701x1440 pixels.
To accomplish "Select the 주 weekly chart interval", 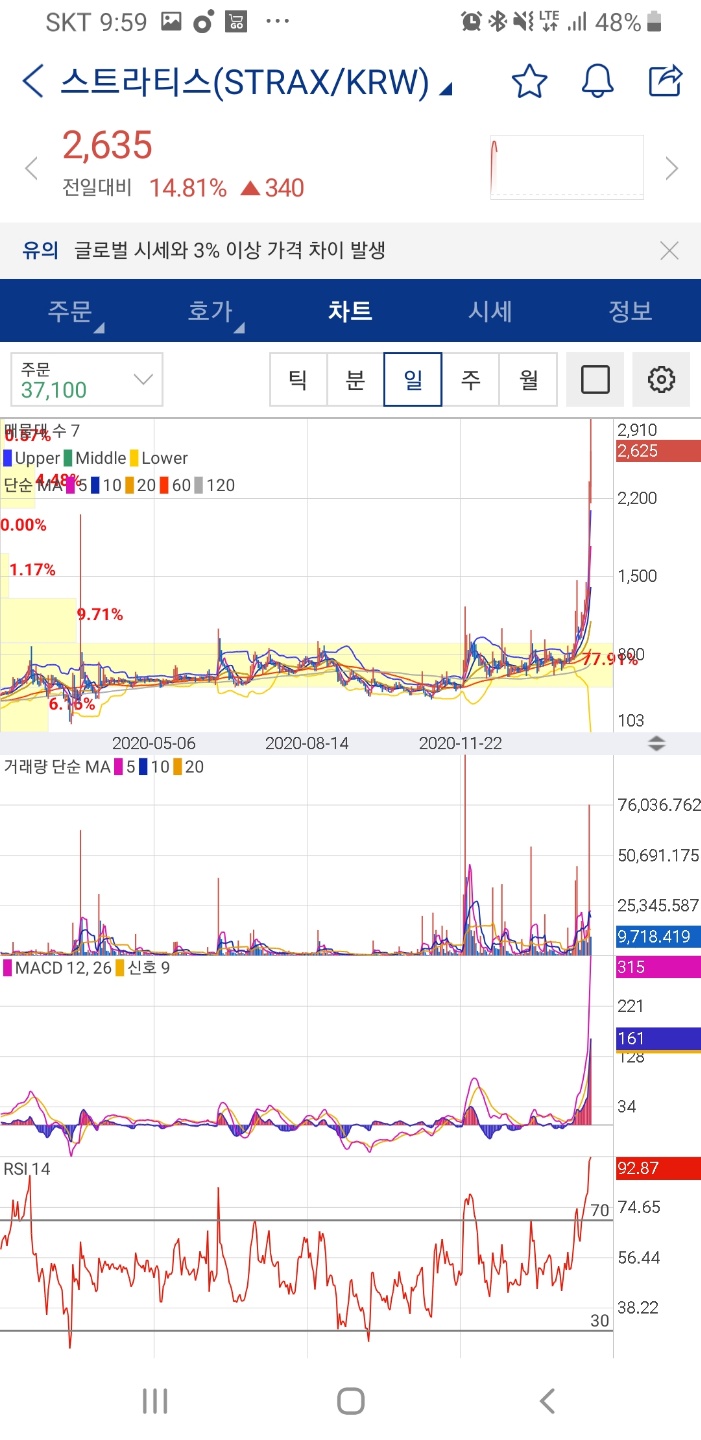I will pyautogui.click(x=471, y=380).
